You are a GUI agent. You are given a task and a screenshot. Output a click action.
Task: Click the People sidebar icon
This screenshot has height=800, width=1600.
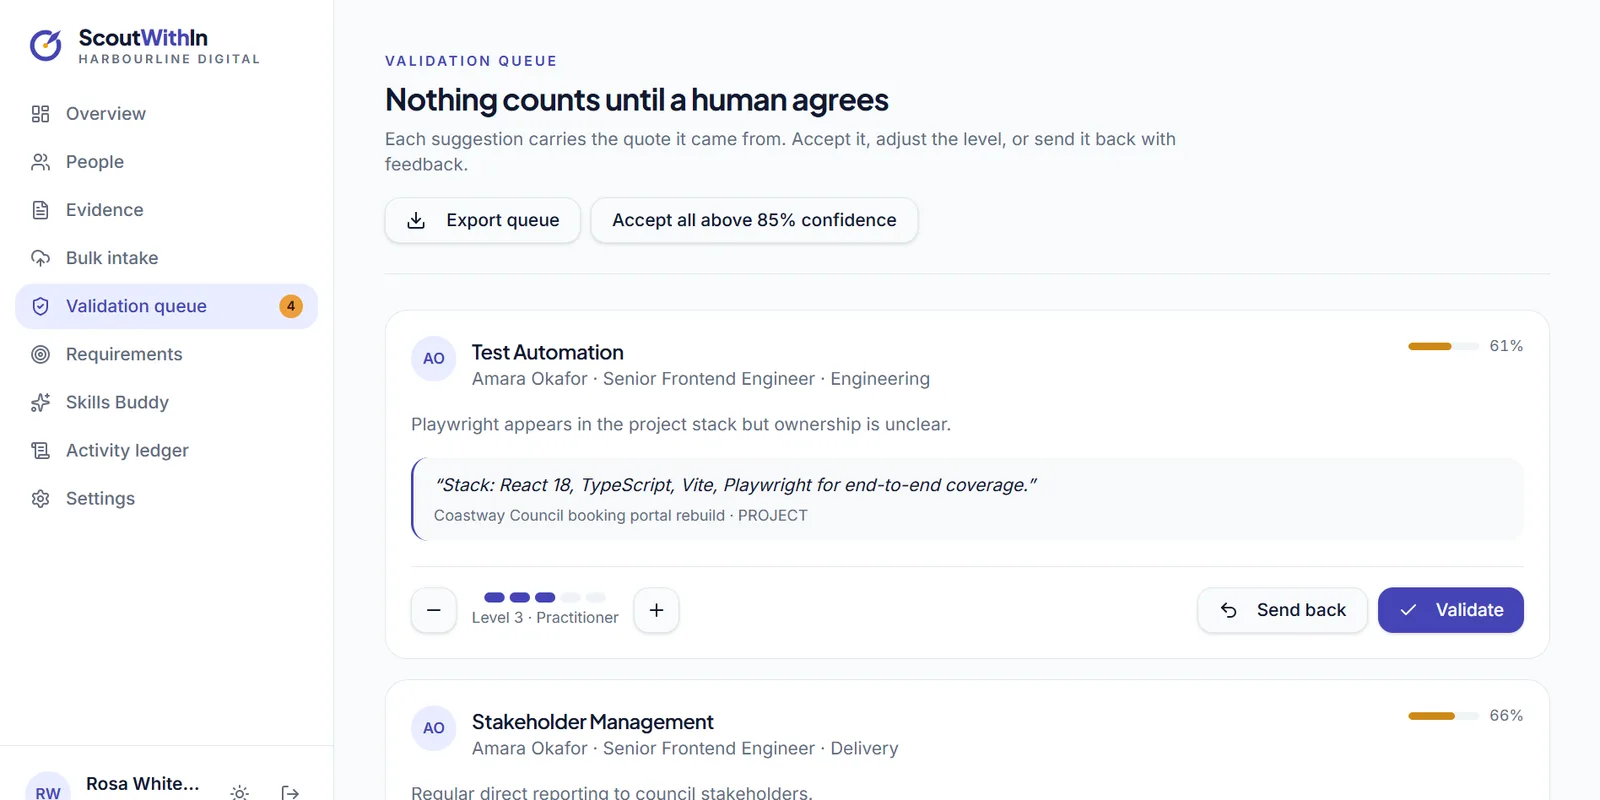coord(40,162)
